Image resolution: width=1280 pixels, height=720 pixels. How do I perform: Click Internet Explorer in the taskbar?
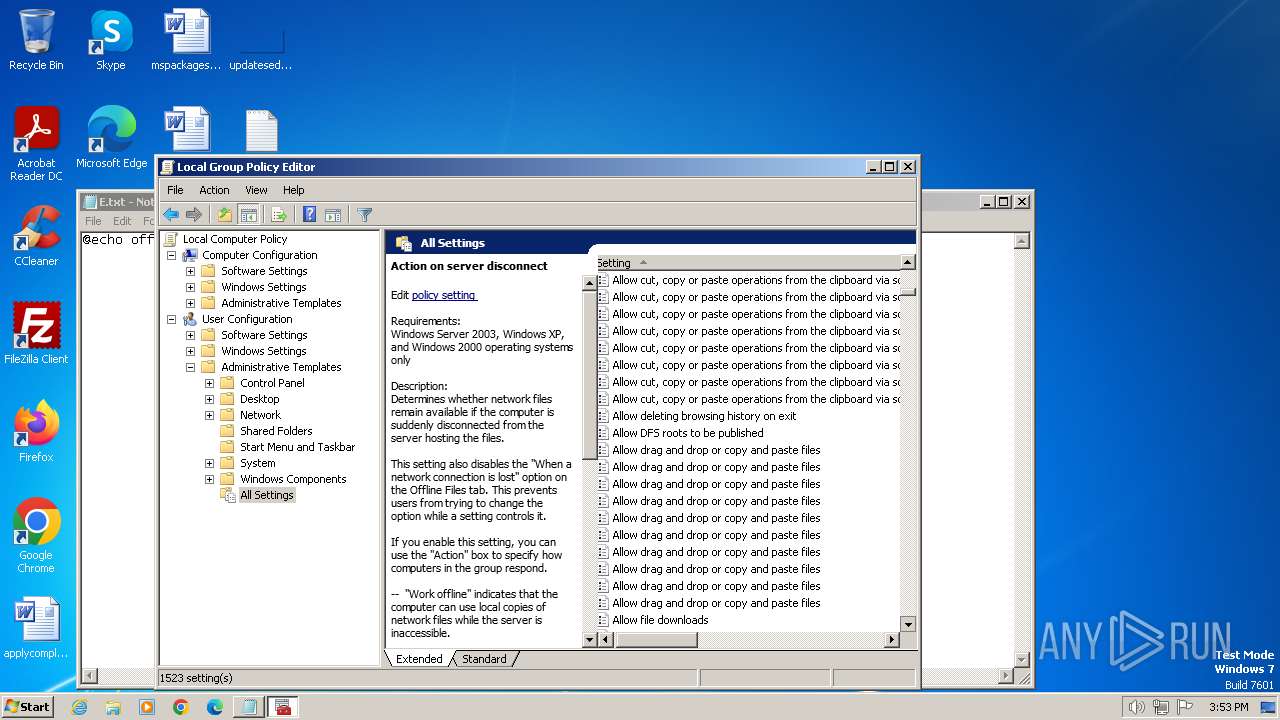[x=79, y=707]
